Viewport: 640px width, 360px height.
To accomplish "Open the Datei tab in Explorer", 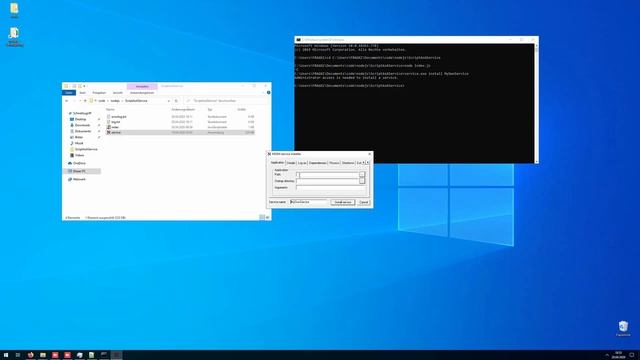I will [x=69, y=93].
